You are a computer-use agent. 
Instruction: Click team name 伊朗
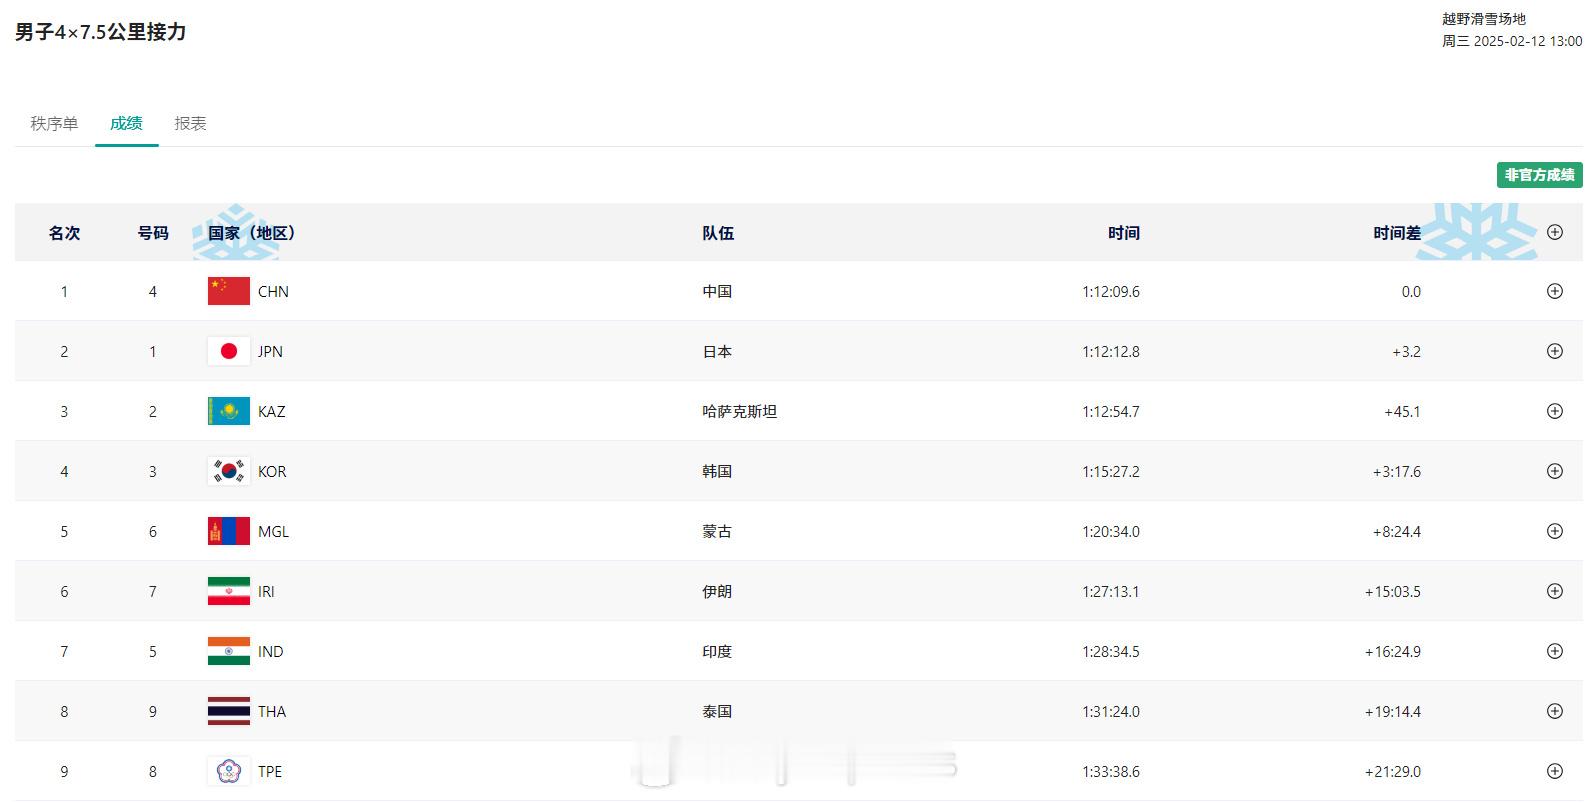(x=717, y=592)
